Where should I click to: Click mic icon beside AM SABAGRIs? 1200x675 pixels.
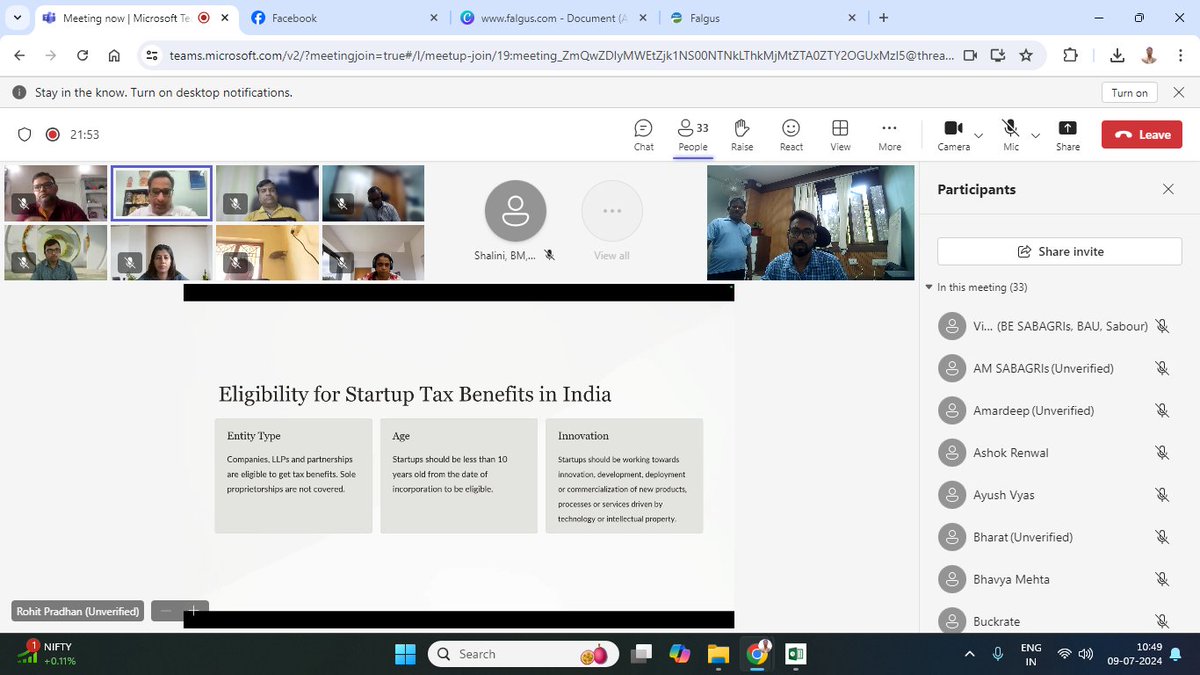coord(1161,368)
